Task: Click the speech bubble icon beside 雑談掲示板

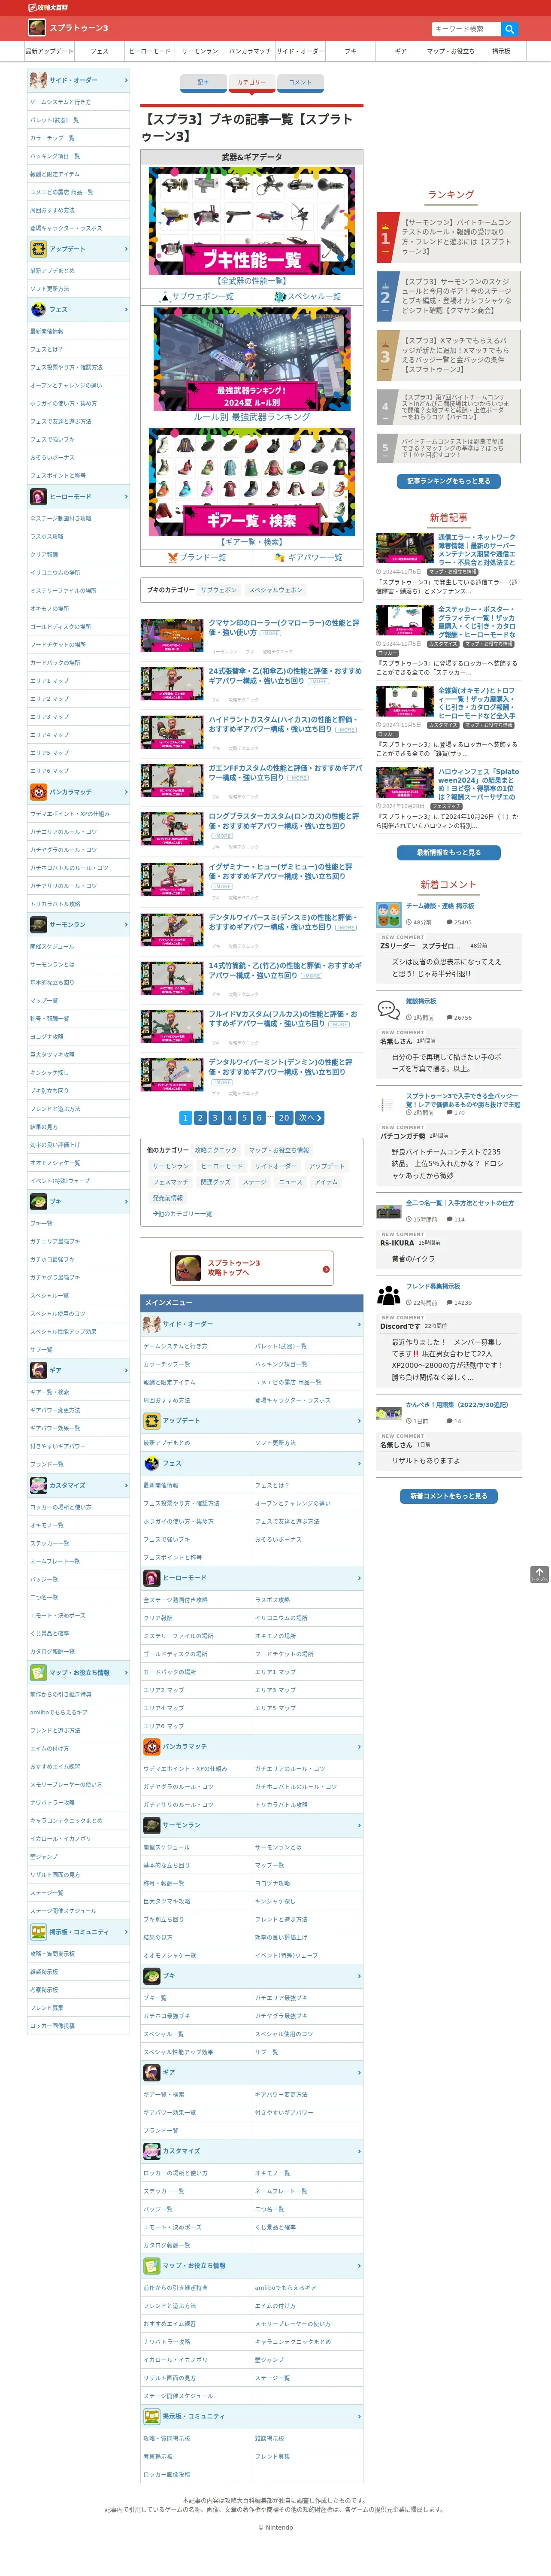Action: click(388, 1009)
